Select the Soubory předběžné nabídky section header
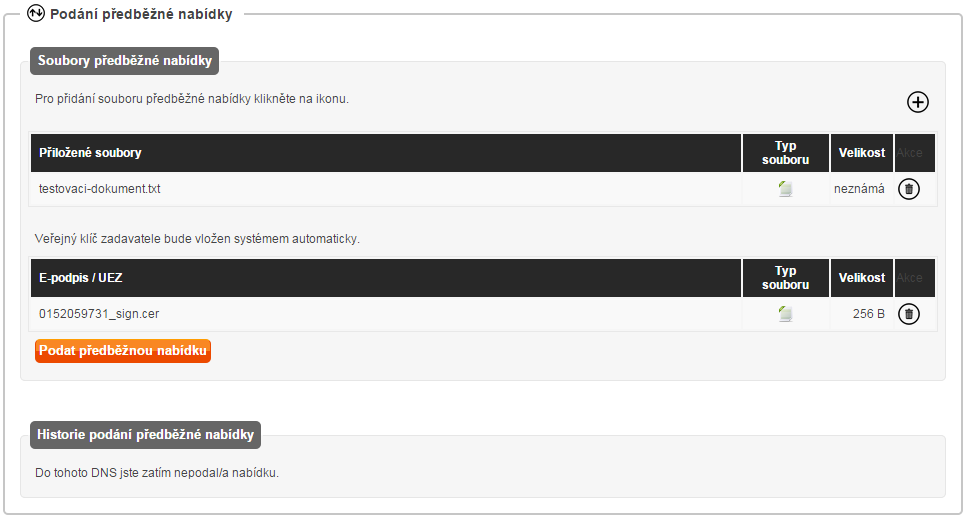Image resolution: width=966 pixels, height=517 pixels. [x=124, y=61]
